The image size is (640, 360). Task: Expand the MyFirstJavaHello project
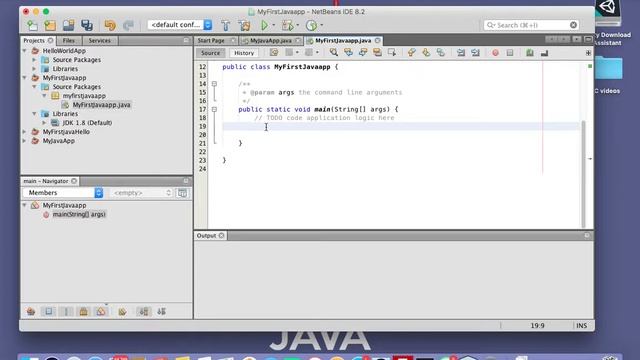pyautogui.click(x=24, y=132)
